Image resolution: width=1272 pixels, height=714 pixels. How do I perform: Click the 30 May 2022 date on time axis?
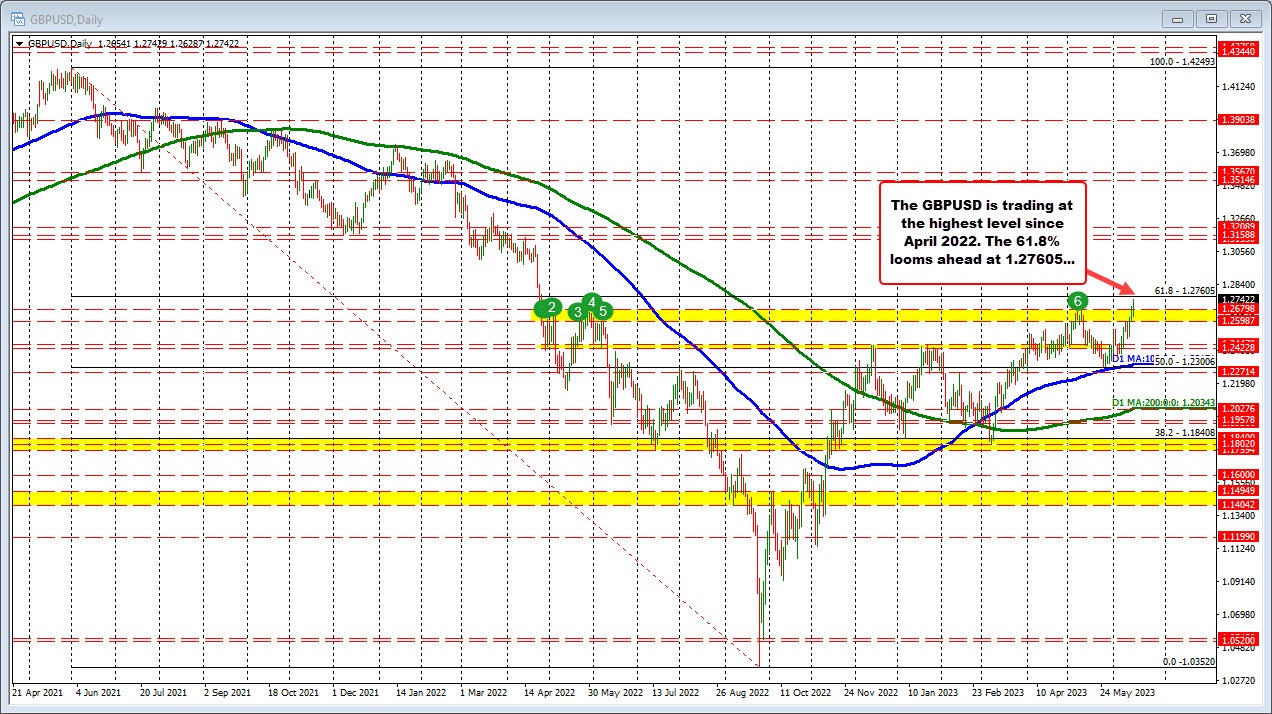click(614, 691)
